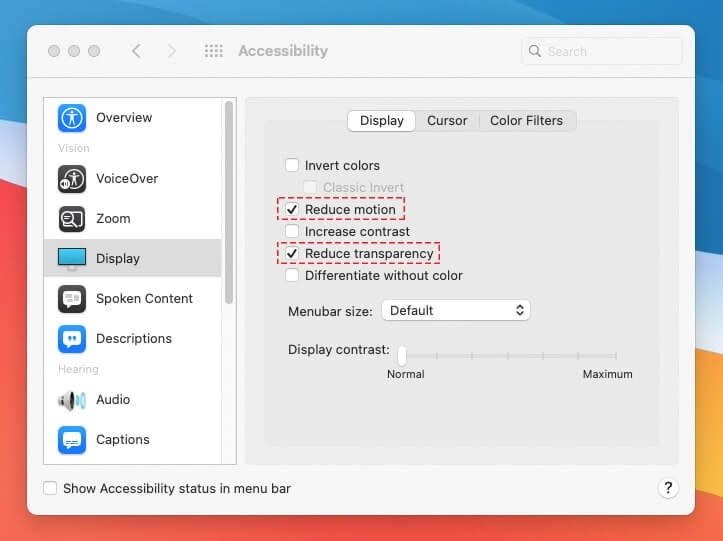Uncheck Reduce motion
This screenshot has height=541, width=723.
[292, 209]
